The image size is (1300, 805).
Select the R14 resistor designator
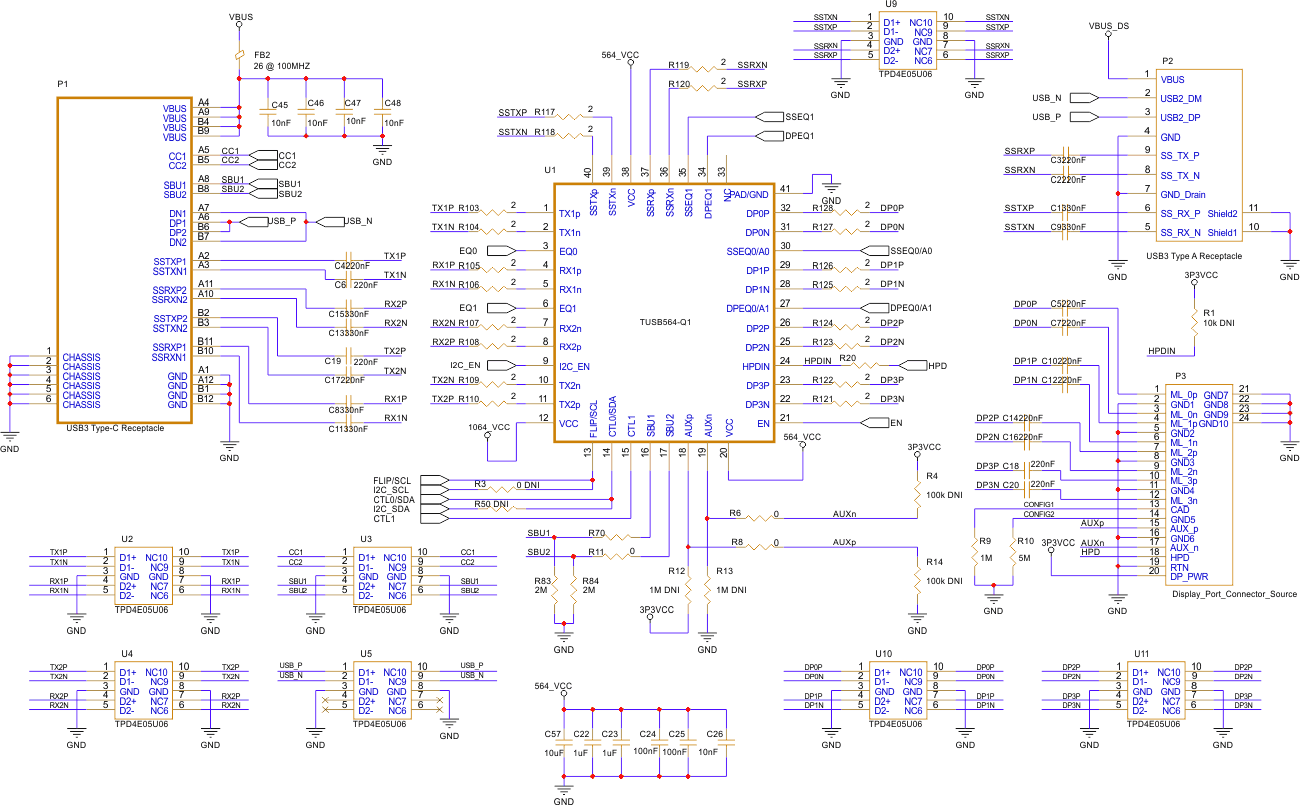click(935, 562)
